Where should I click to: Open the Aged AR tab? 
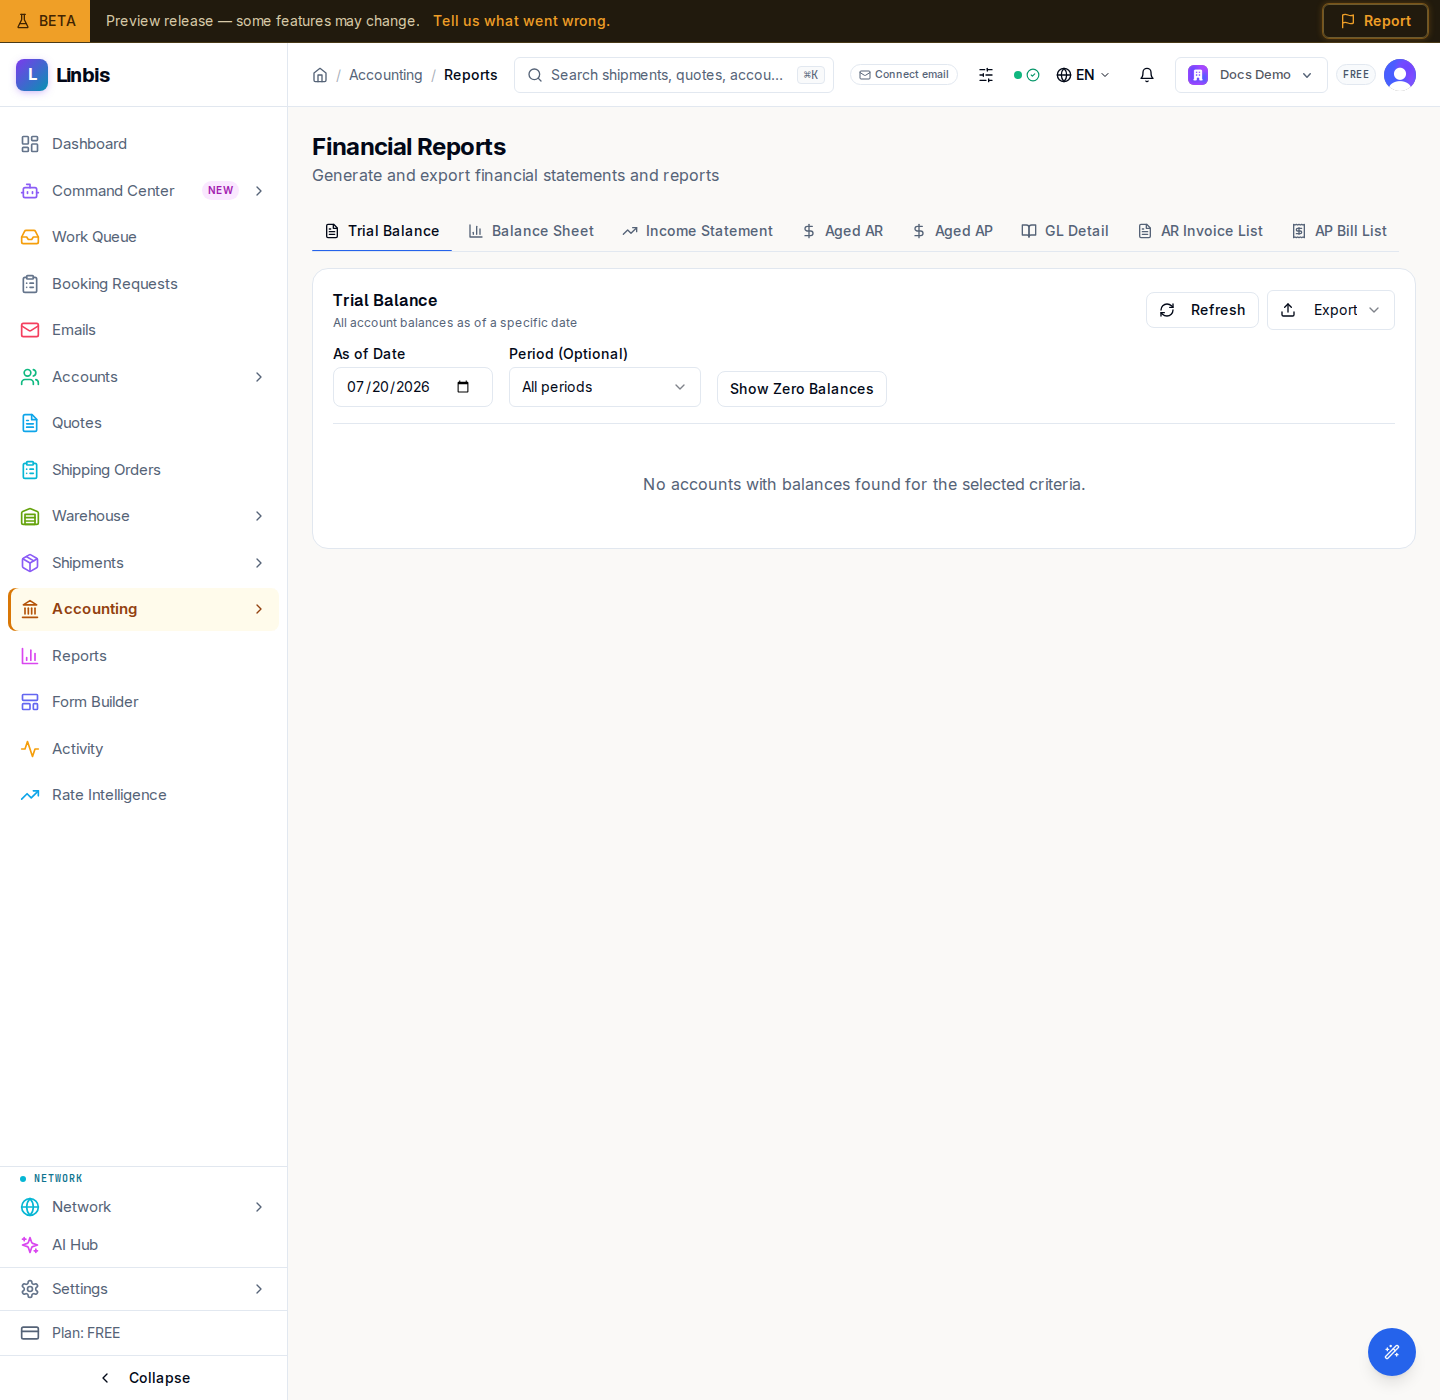click(x=843, y=231)
